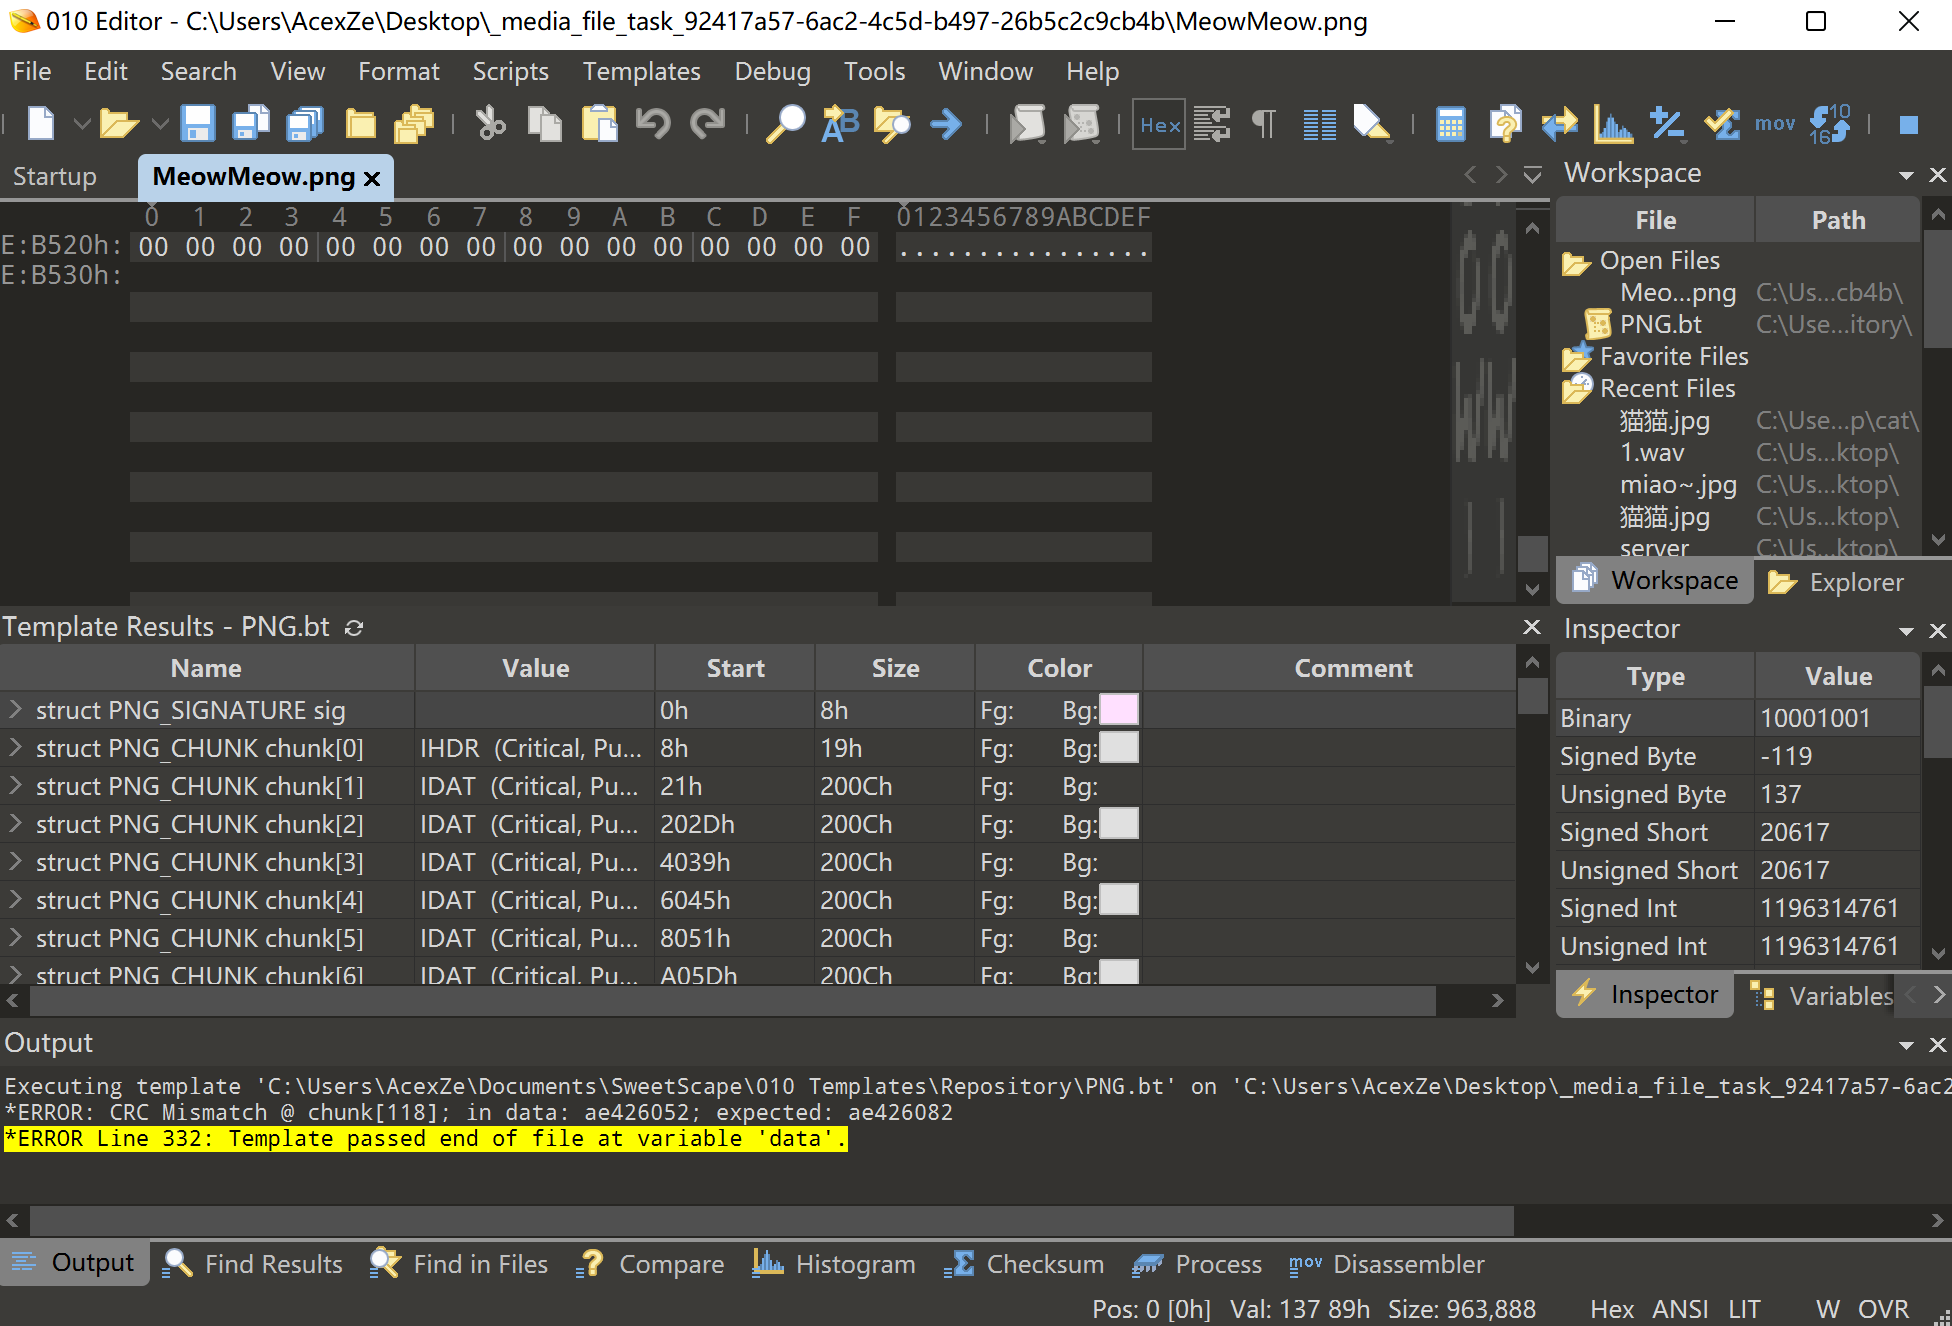The width and height of the screenshot is (1952, 1326).
Task: Click the Cut scissors icon
Action: (490, 124)
